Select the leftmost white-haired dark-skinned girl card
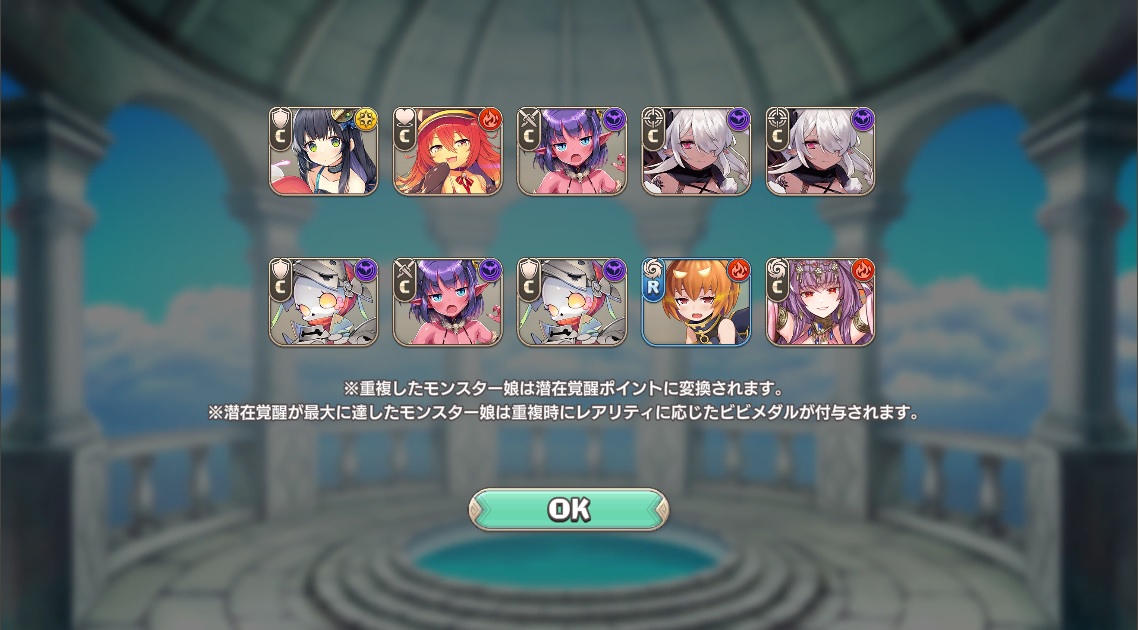Image resolution: width=1138 pixels, height=630 pixels. [696, 152]
